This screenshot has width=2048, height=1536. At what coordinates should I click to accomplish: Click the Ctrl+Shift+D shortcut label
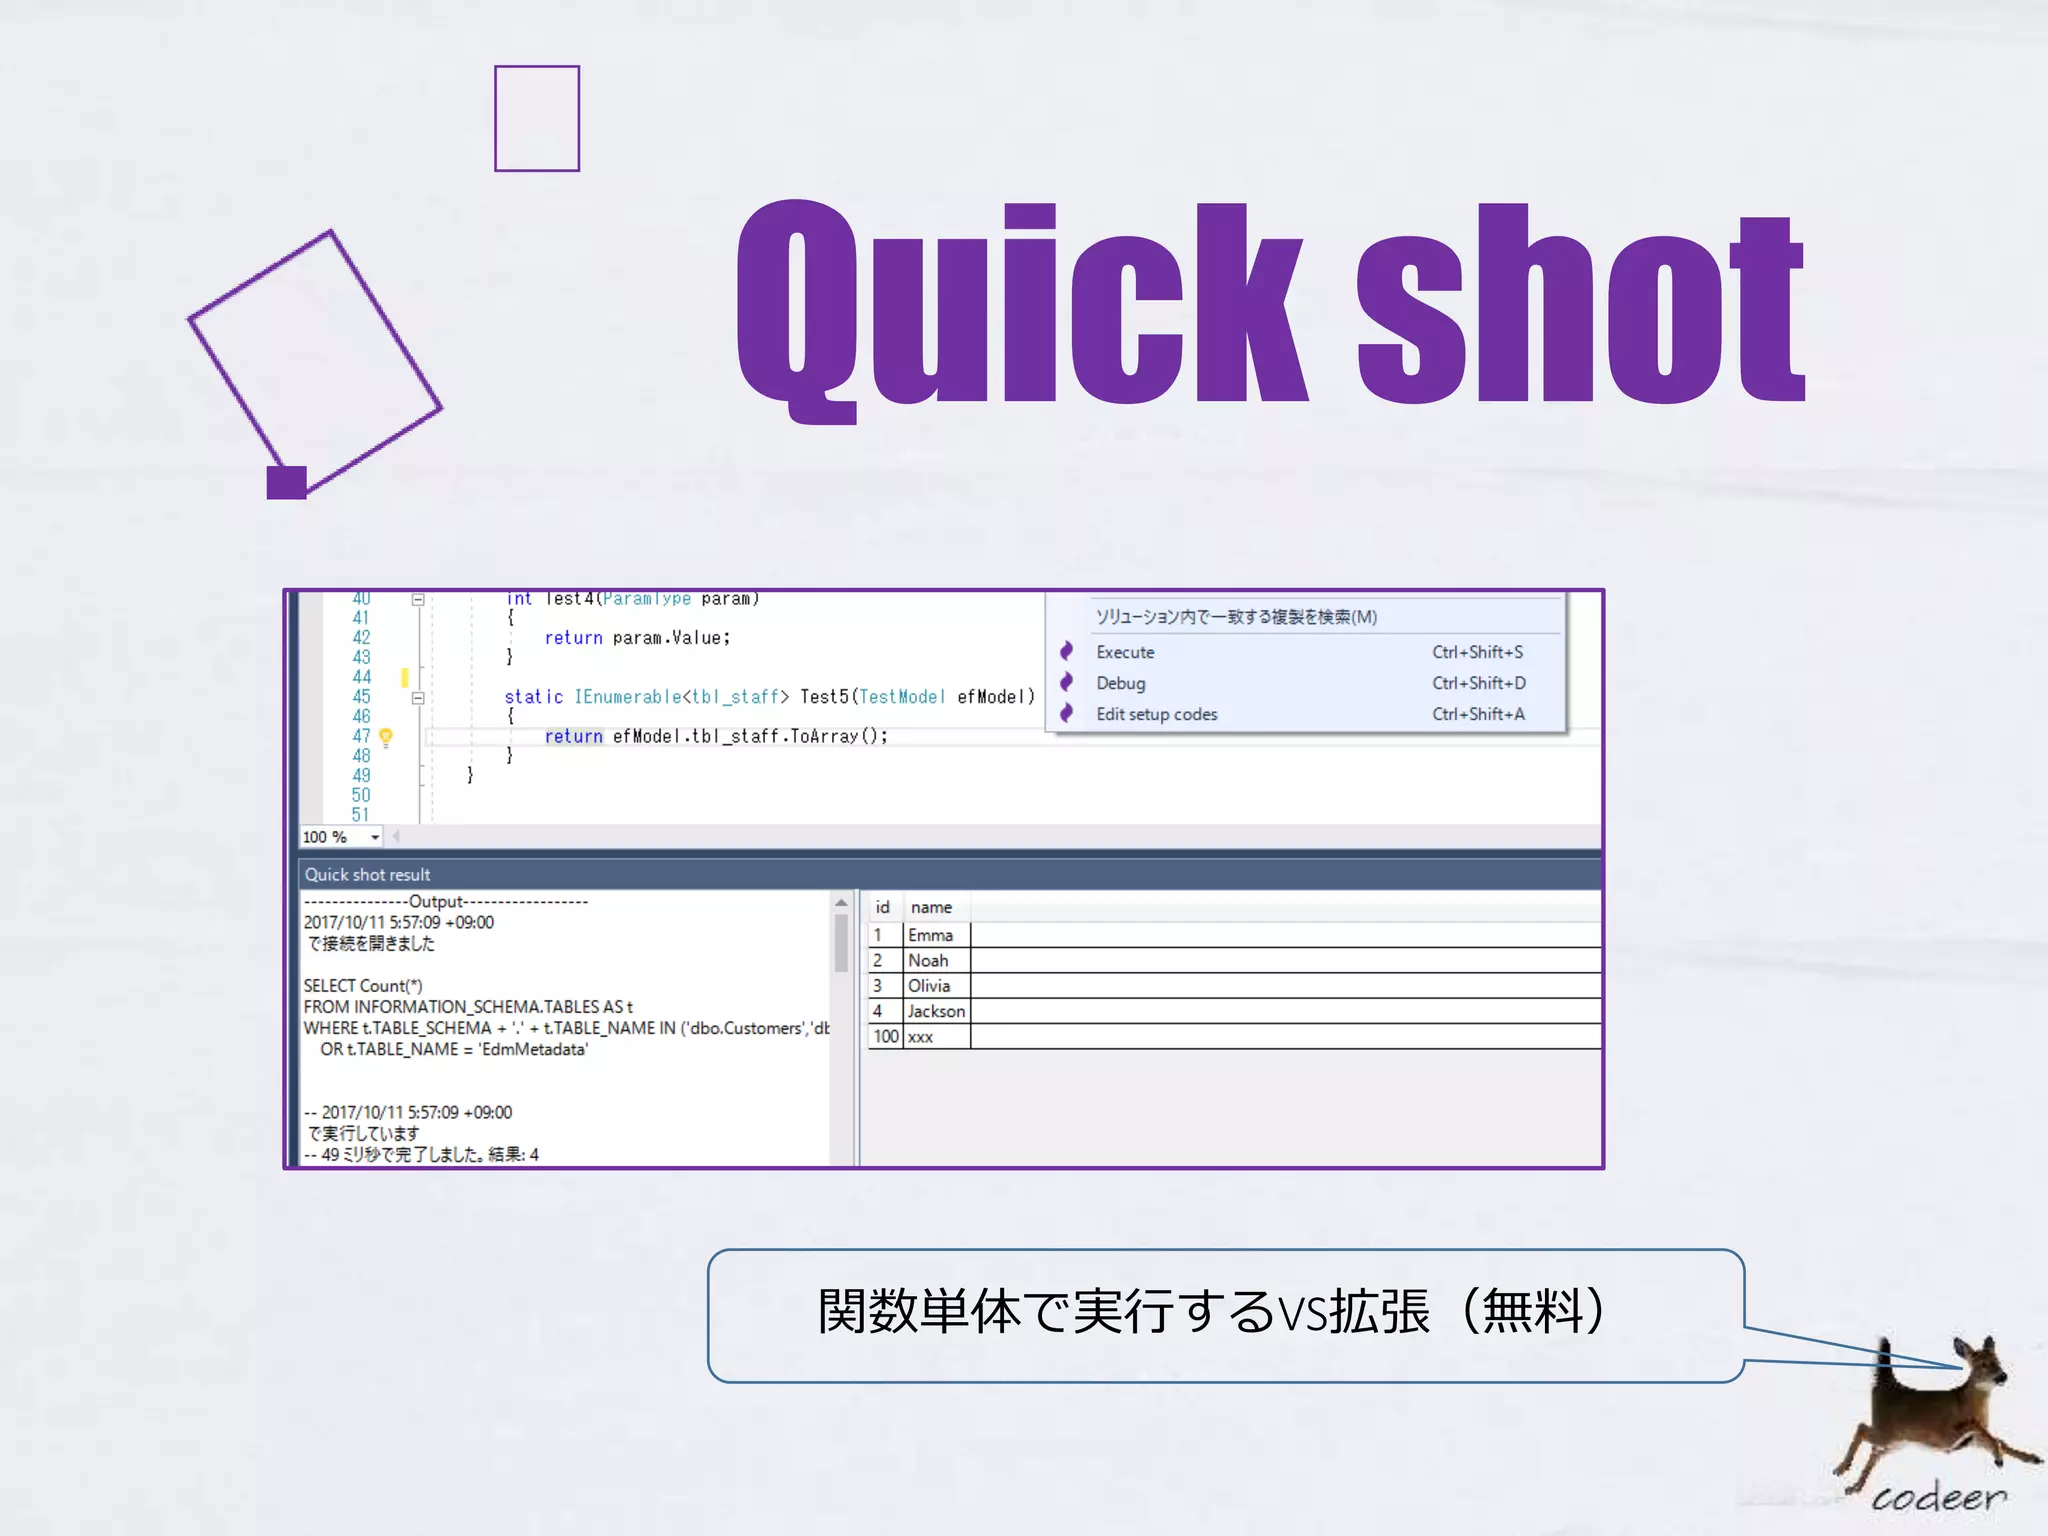[x=1479, y=683]
